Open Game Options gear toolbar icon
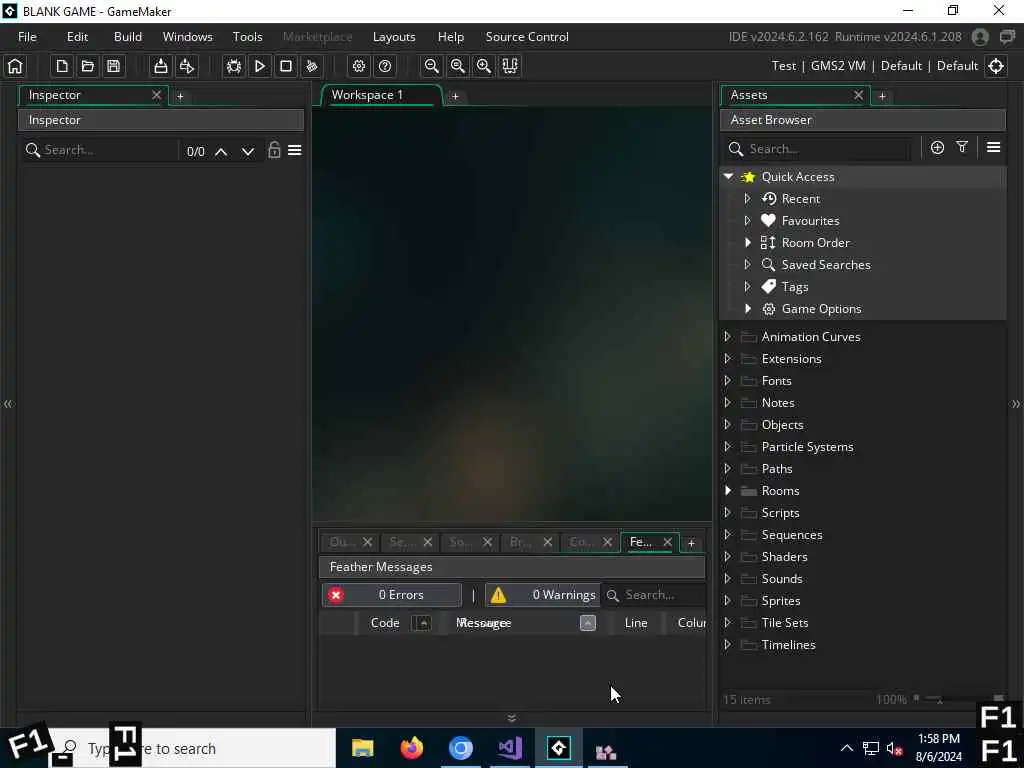 (359, 66)
